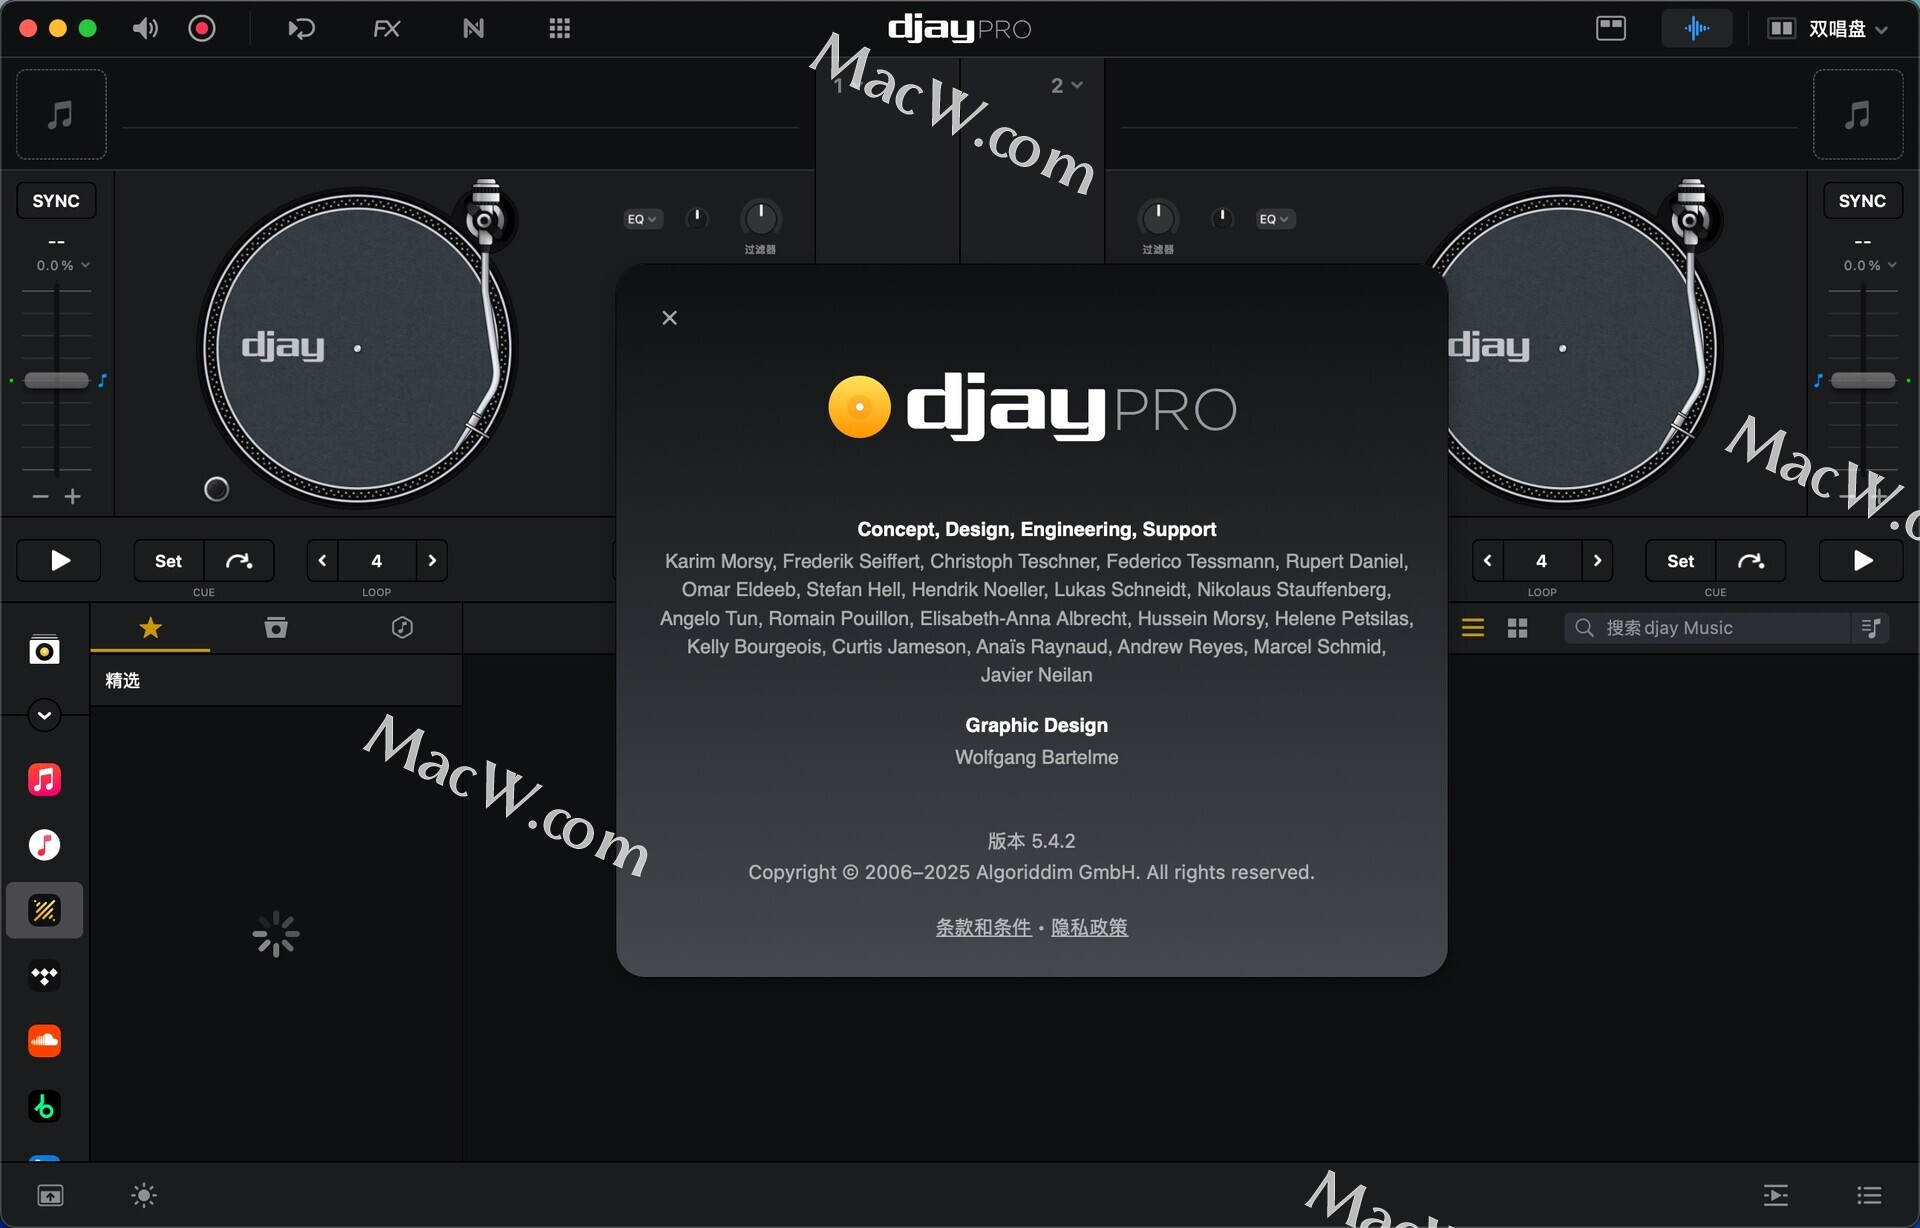Start recording with the record button

tap(202, 28)
